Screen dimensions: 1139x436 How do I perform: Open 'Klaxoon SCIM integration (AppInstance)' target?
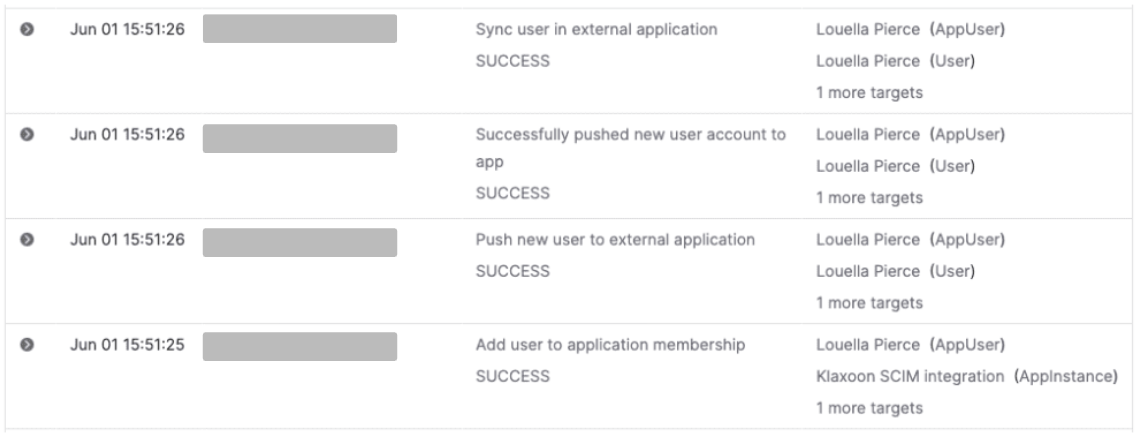[x=966, y=376]
